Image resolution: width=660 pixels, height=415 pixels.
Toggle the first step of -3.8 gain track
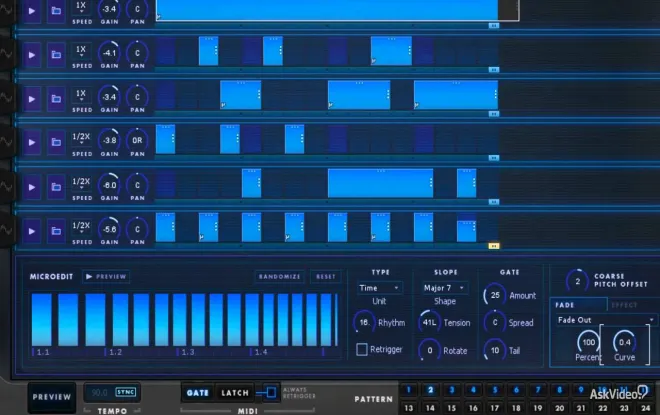tap(165, 139)
